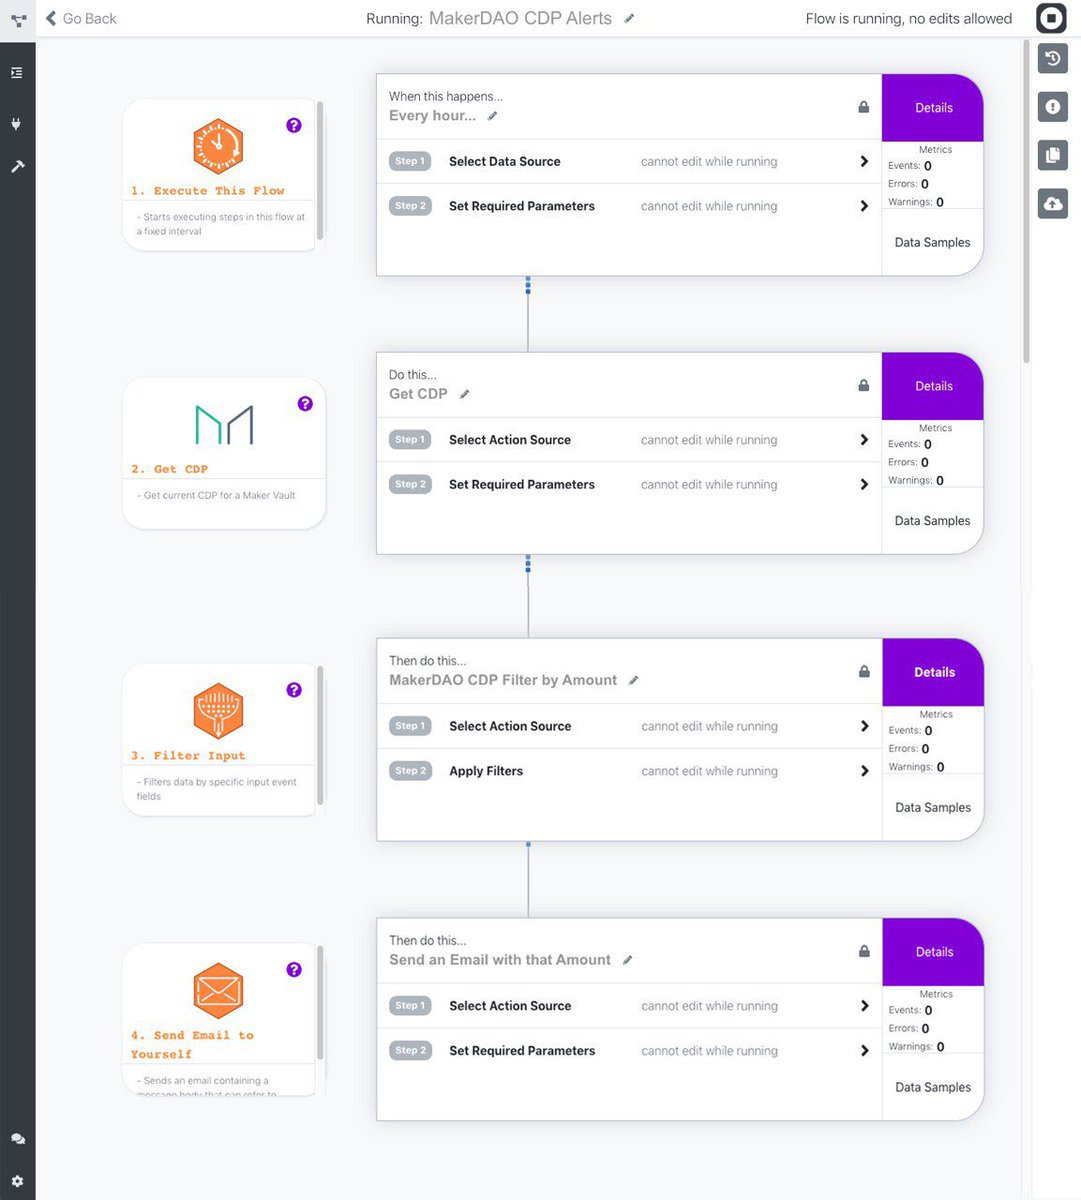Screen dimensions: 1081x1200
Task: Click pencil next to Every hour title
Action: pos(492,116)
